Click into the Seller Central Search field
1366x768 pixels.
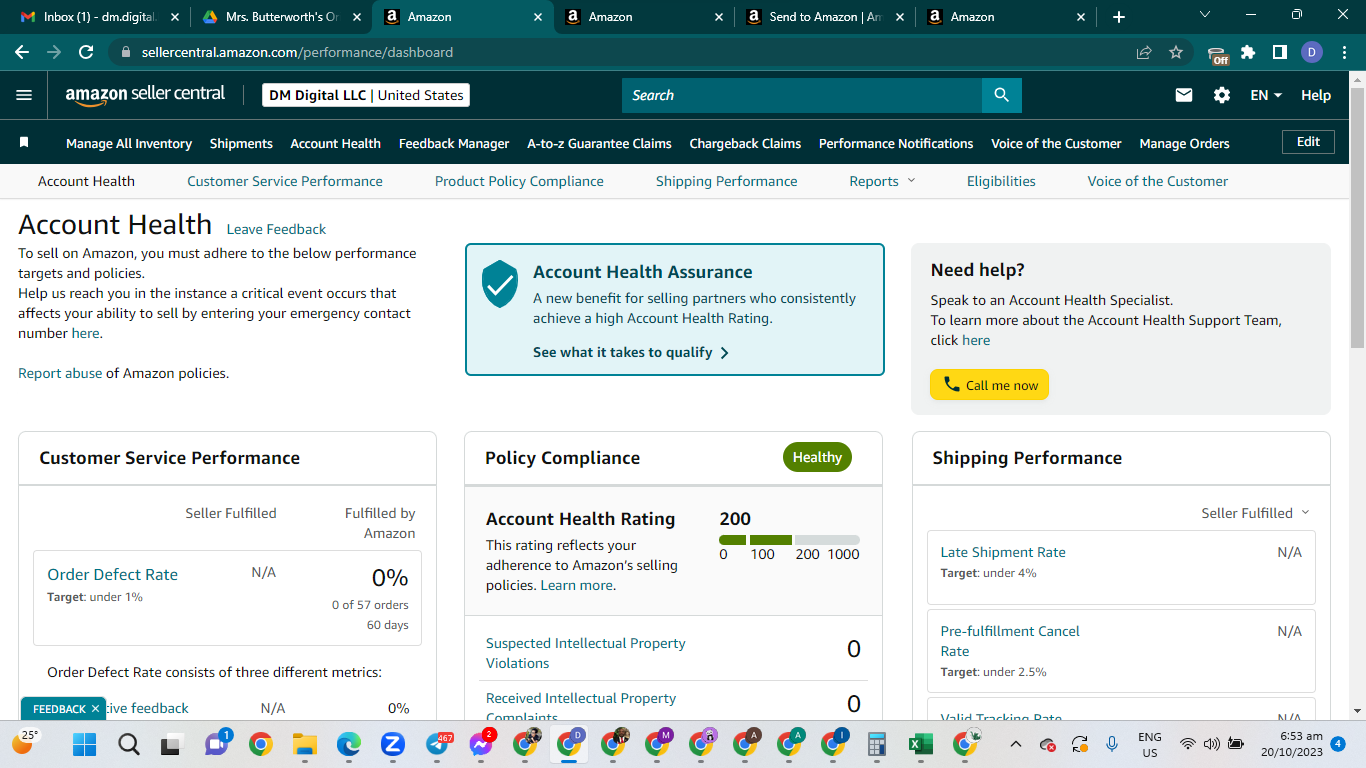(802, 95)
